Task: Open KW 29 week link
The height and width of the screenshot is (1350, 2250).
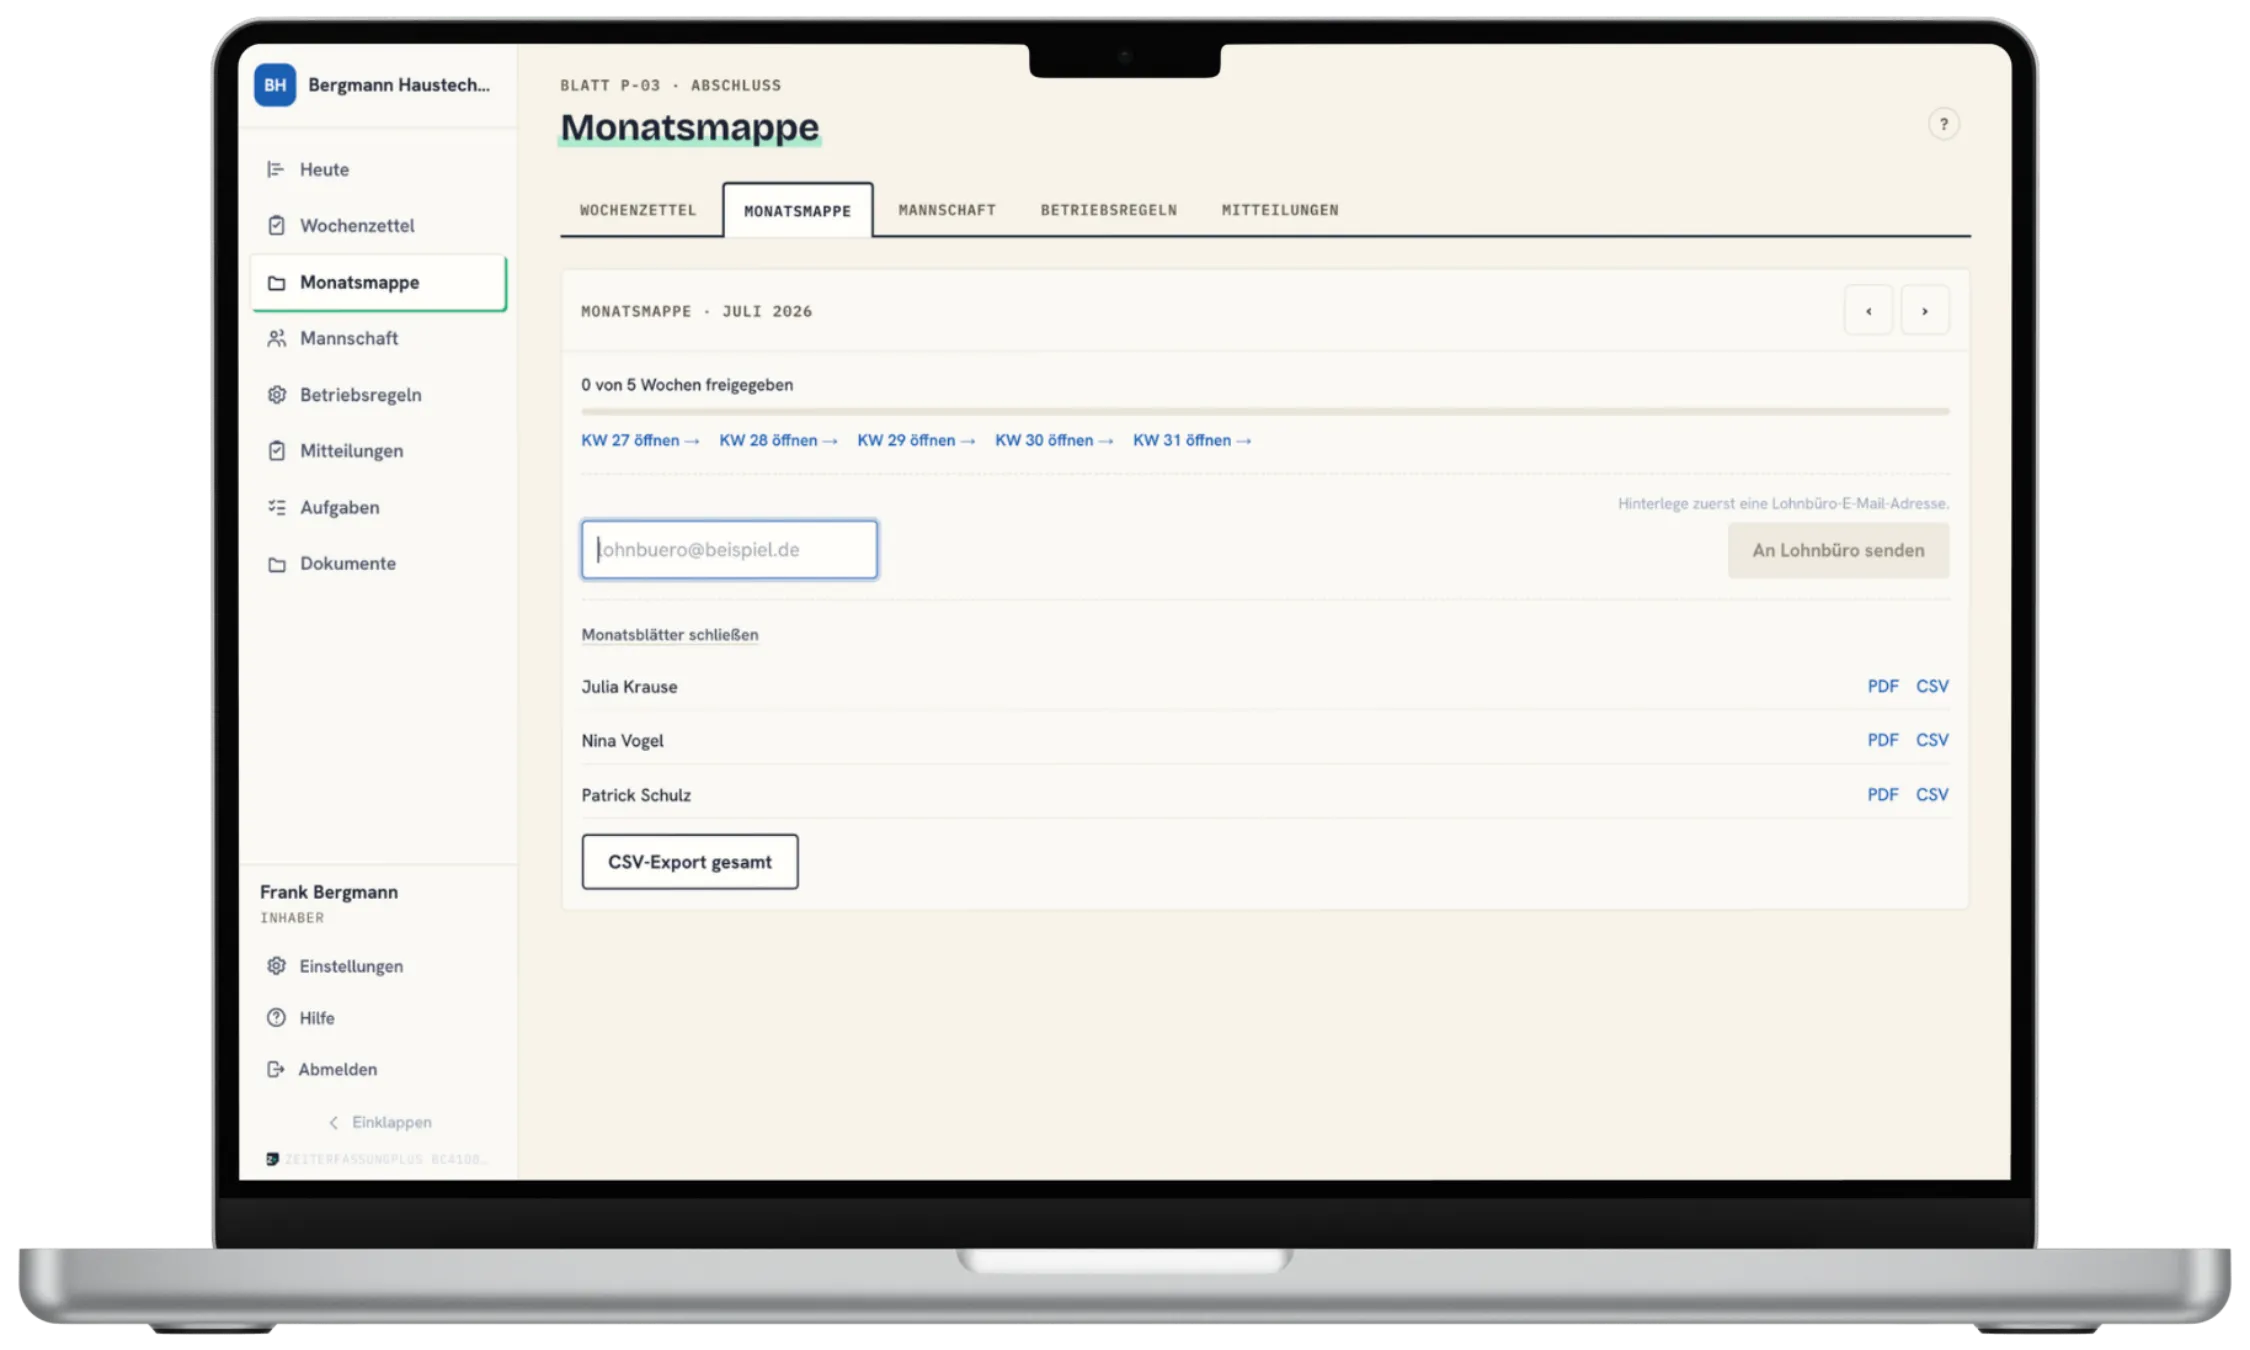Action: coord(916,440)
